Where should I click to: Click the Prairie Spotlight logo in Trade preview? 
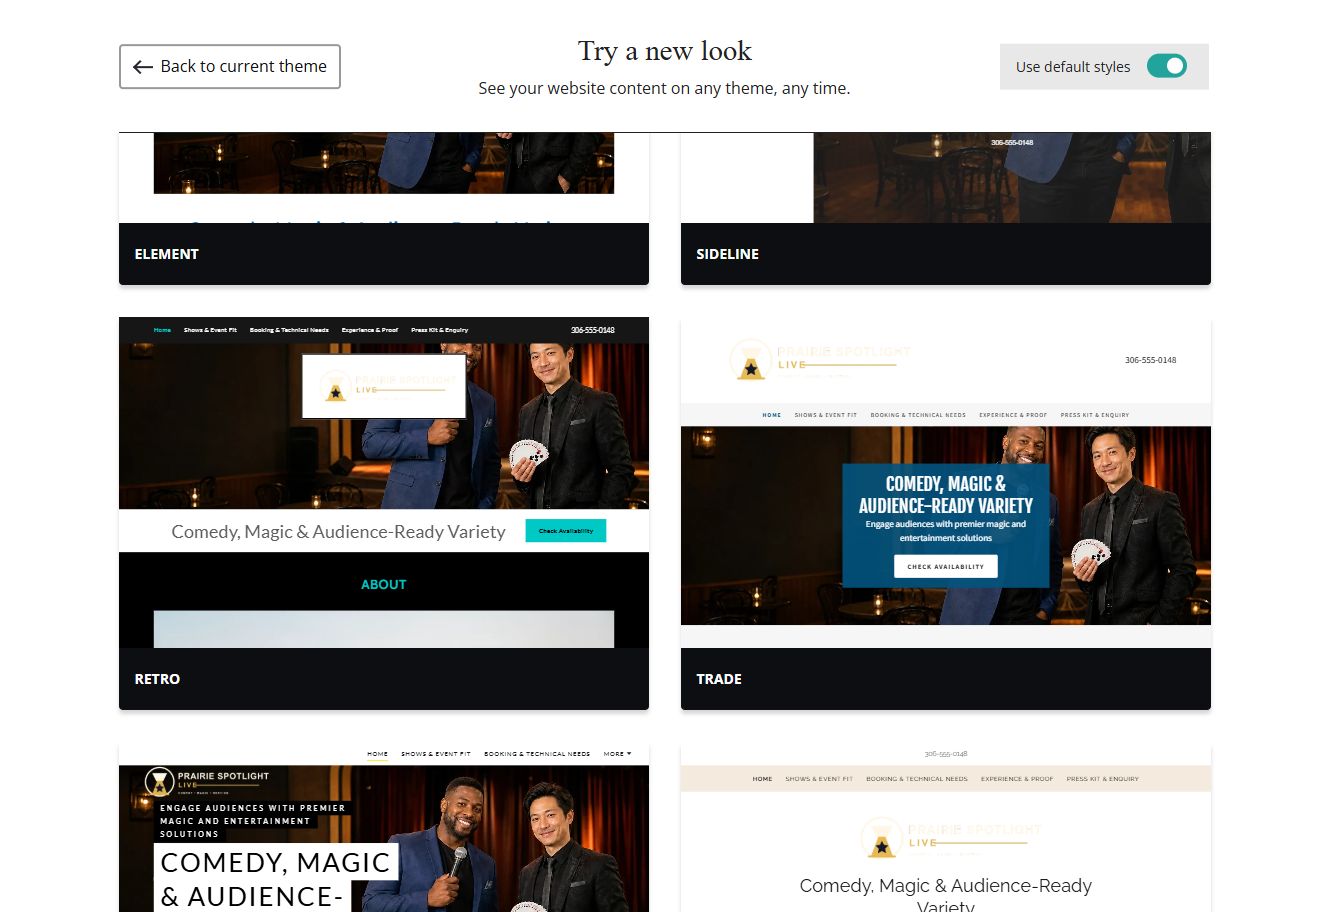820,361
